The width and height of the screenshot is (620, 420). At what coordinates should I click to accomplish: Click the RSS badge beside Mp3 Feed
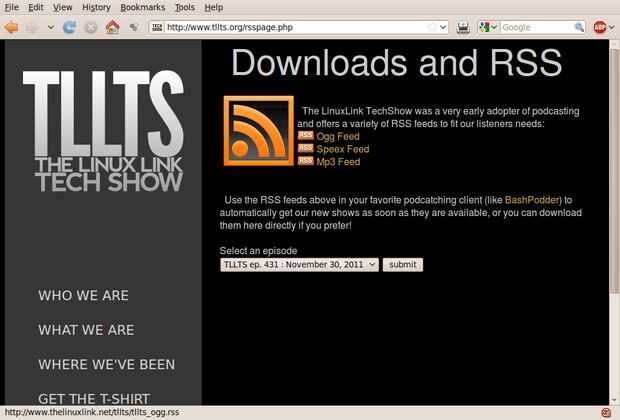[x=306, y=161]
